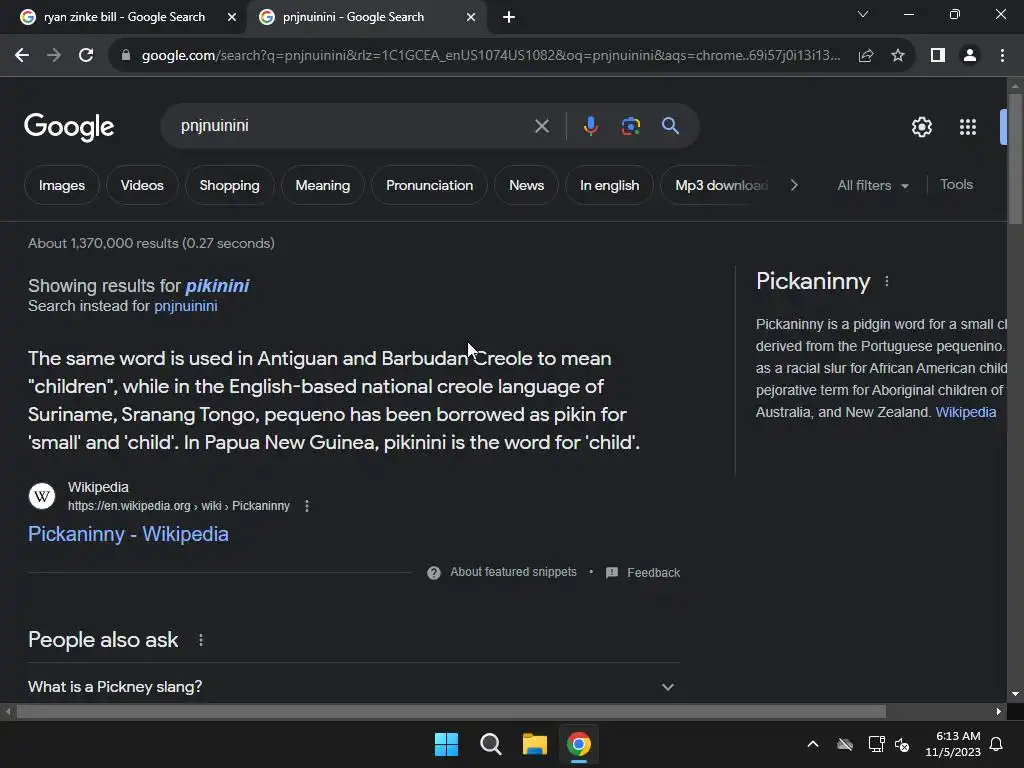Filter results by News
1024x768 pixels.
[x=526, y=185]
